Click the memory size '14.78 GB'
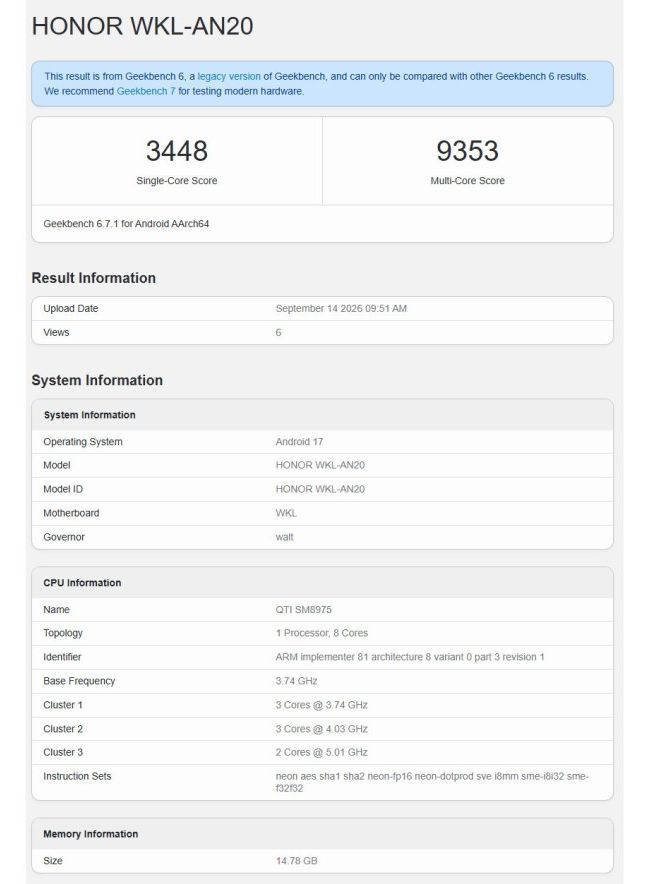Screen dimensions: 650x884 coord(297,861)
